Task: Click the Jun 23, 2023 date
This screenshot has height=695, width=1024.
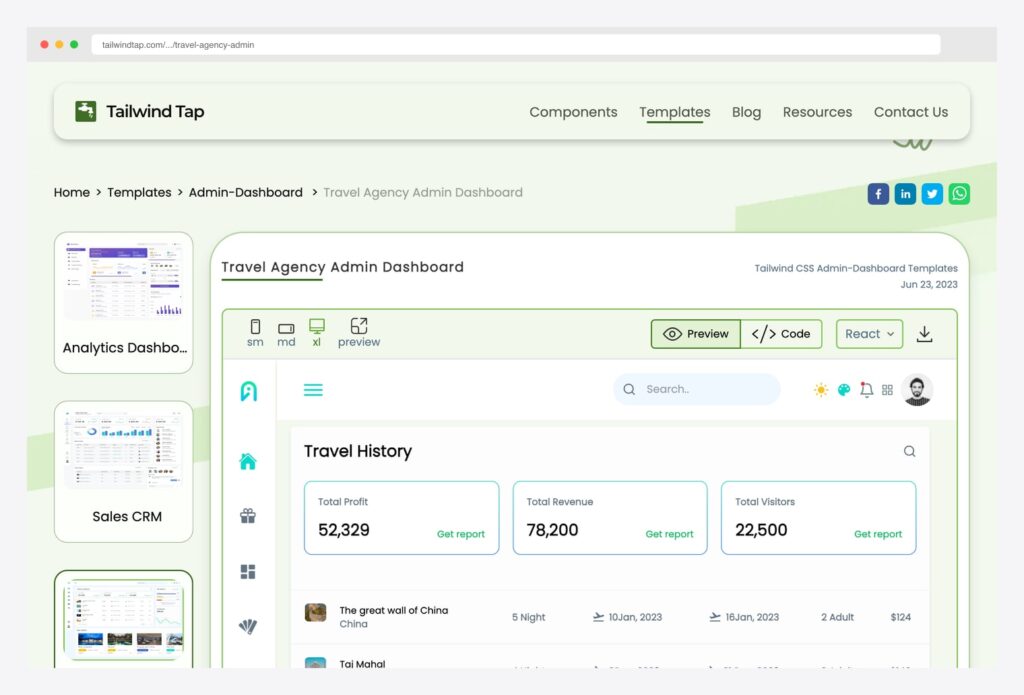Action: [x=929, y=285]
